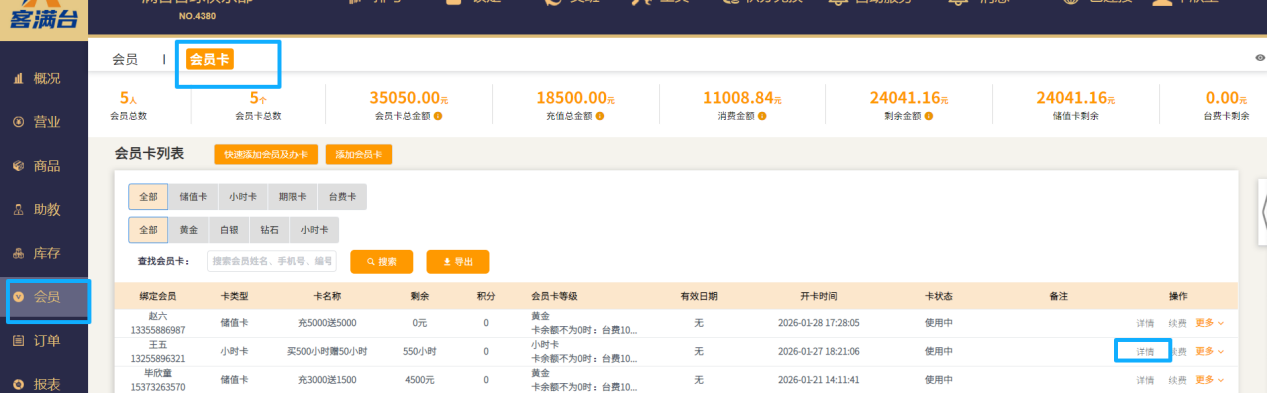Click open time 2026-01-28 17:28:05
1267x393 pixels.
point(819,323)
